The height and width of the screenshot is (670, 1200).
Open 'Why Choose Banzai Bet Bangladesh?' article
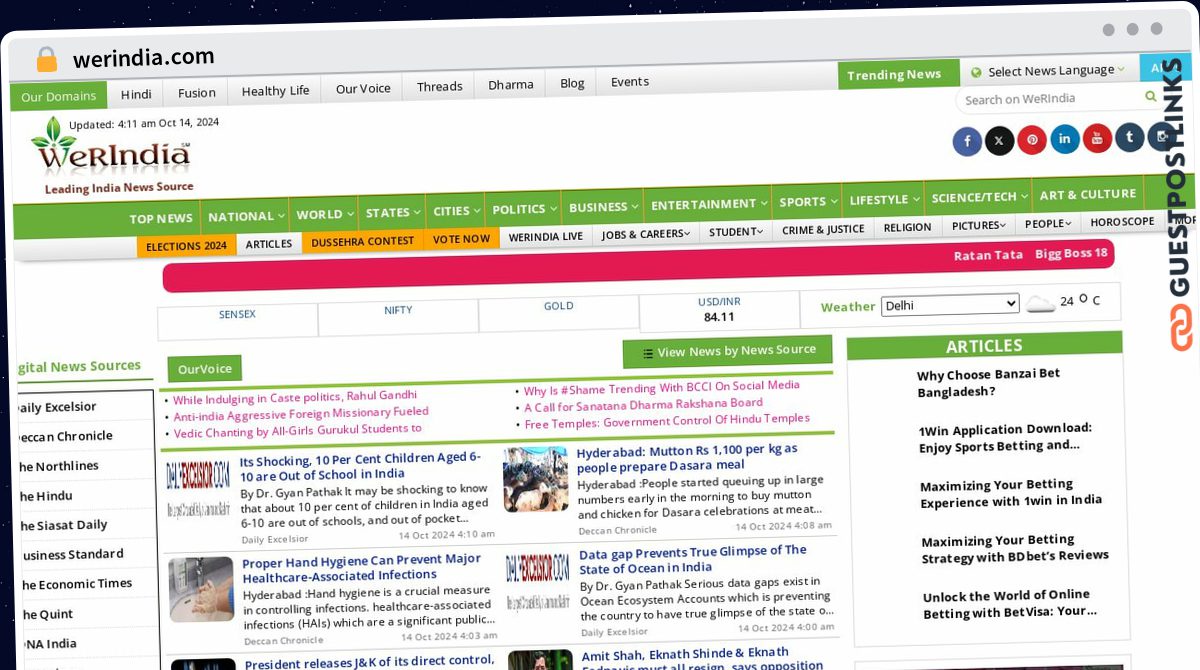[x=988, y=382]
